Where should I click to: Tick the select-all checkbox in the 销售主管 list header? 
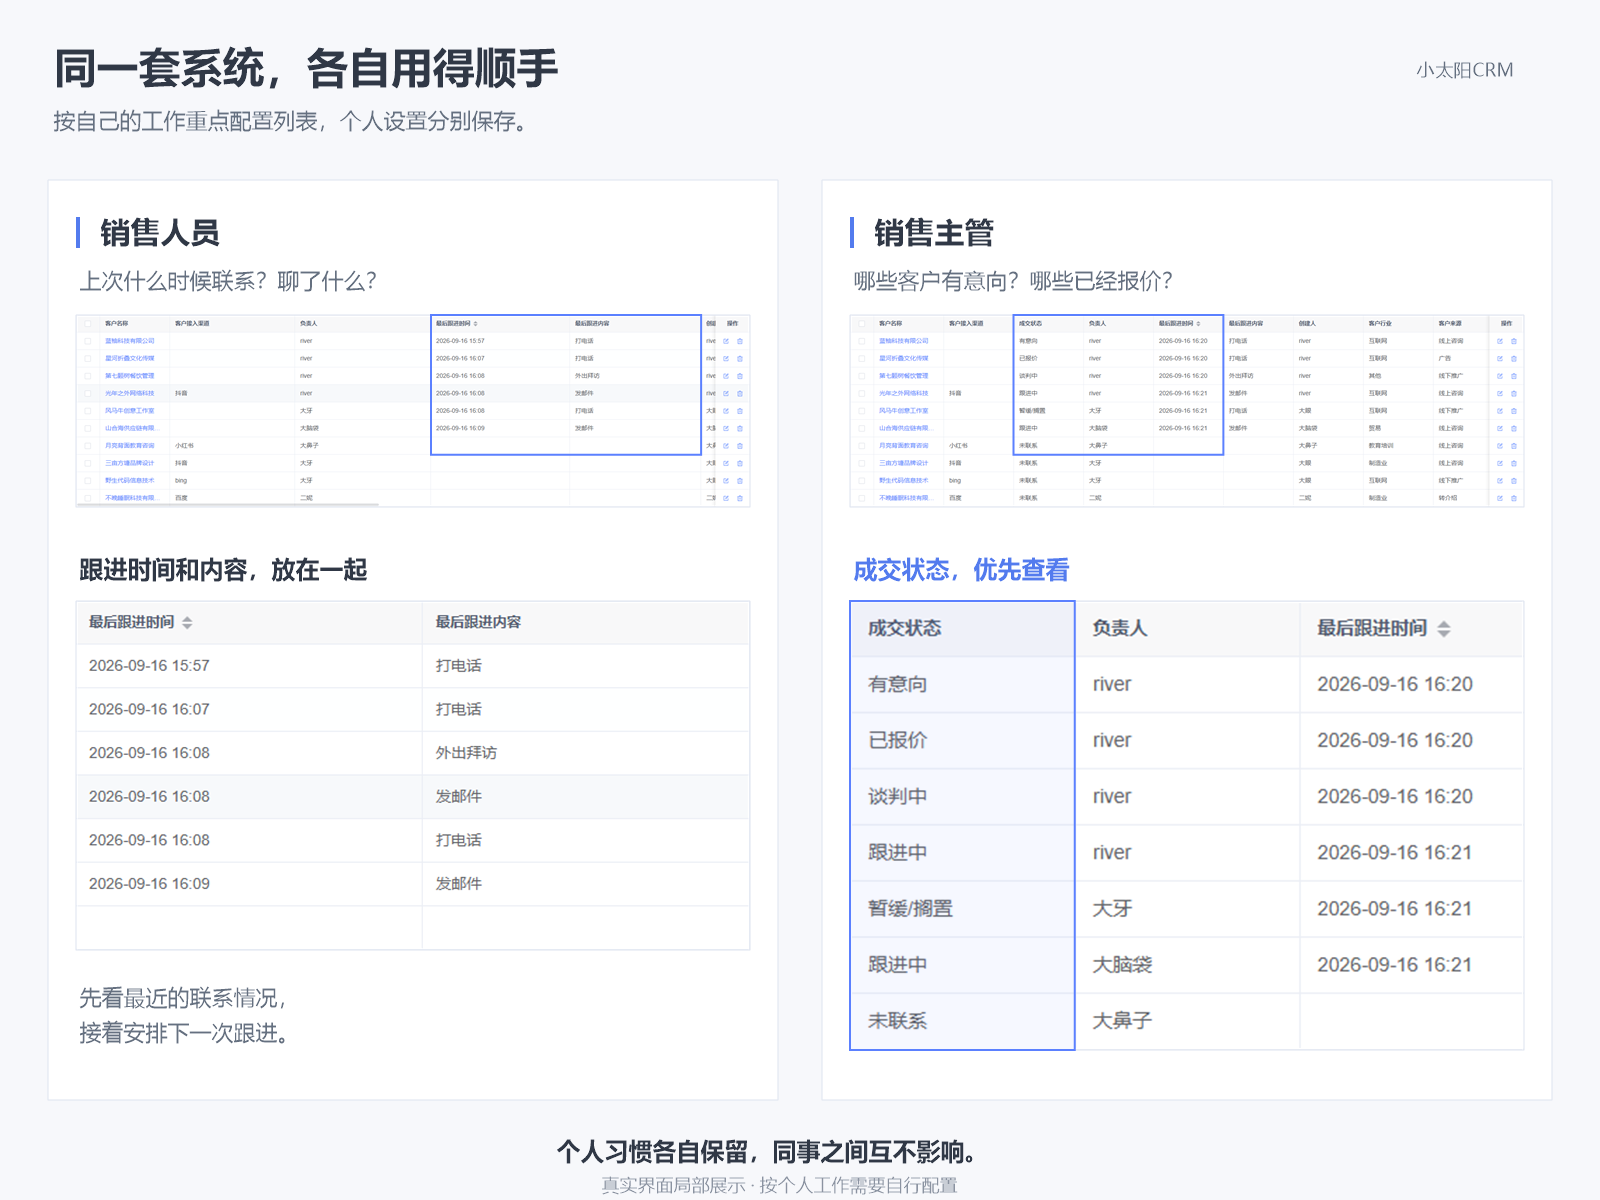[862, 324]
